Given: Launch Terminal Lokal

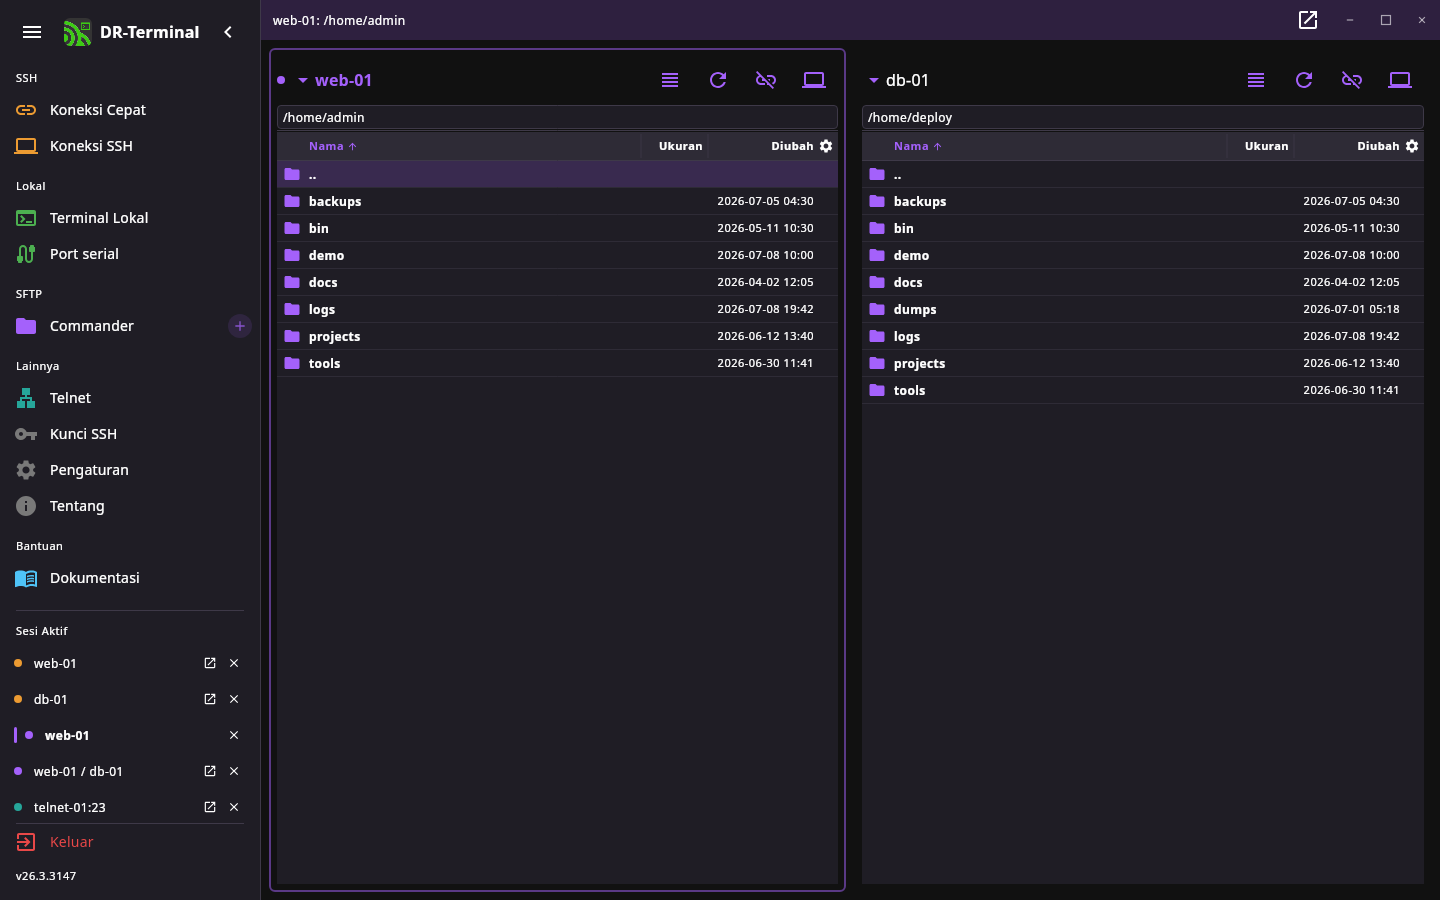Looking at the screenshot, I should tap(130, 218).
